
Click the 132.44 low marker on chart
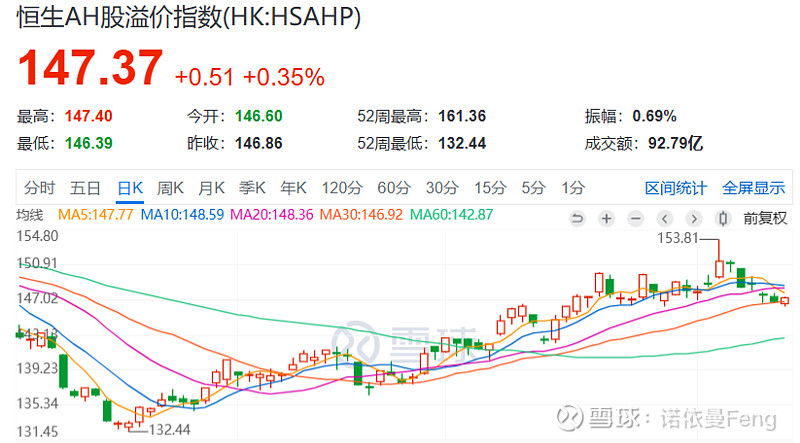[169, 430]
